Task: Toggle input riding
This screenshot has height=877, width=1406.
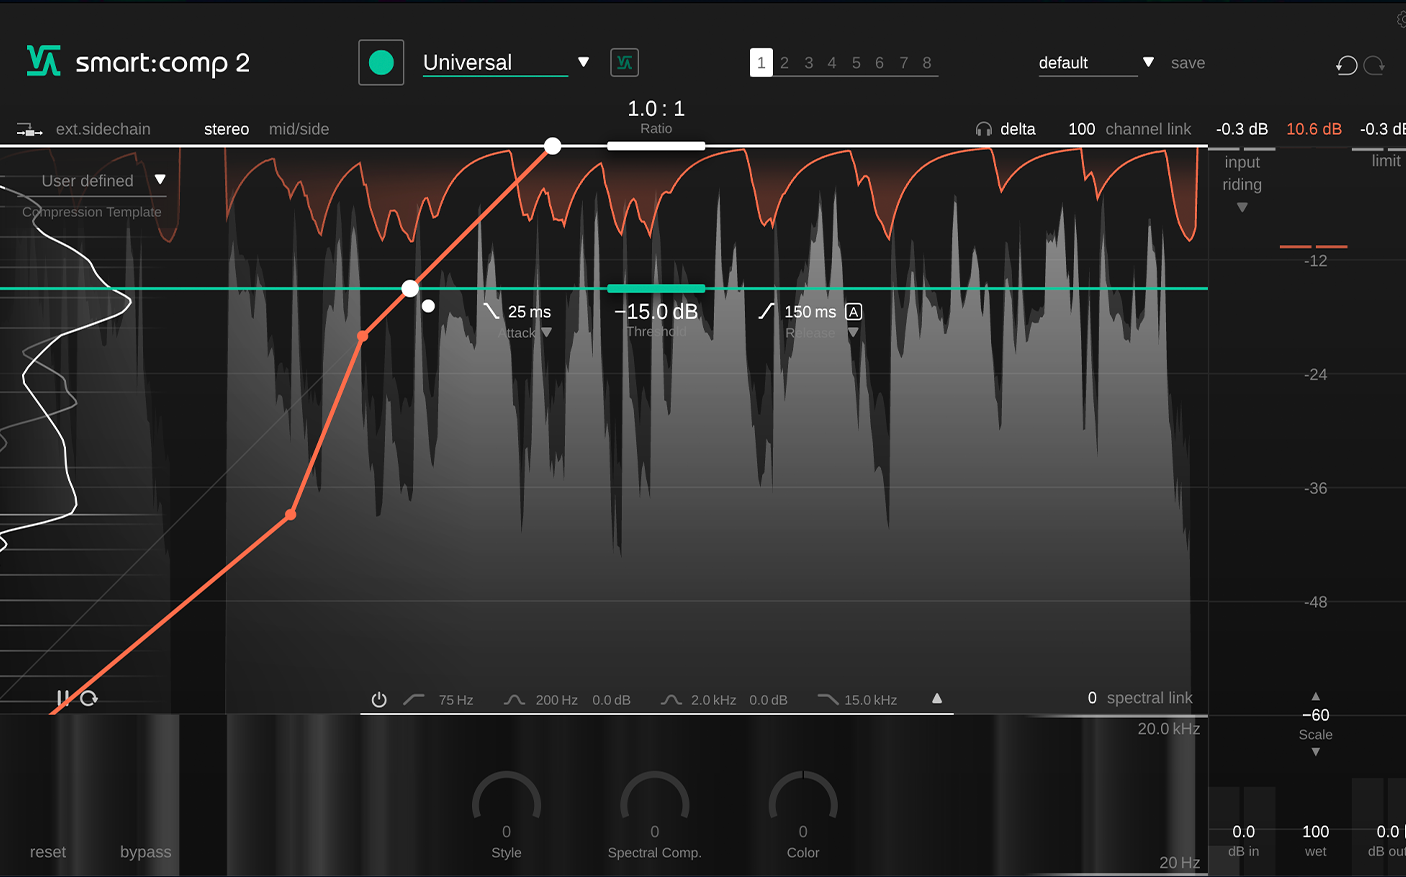Action: 1242,173
